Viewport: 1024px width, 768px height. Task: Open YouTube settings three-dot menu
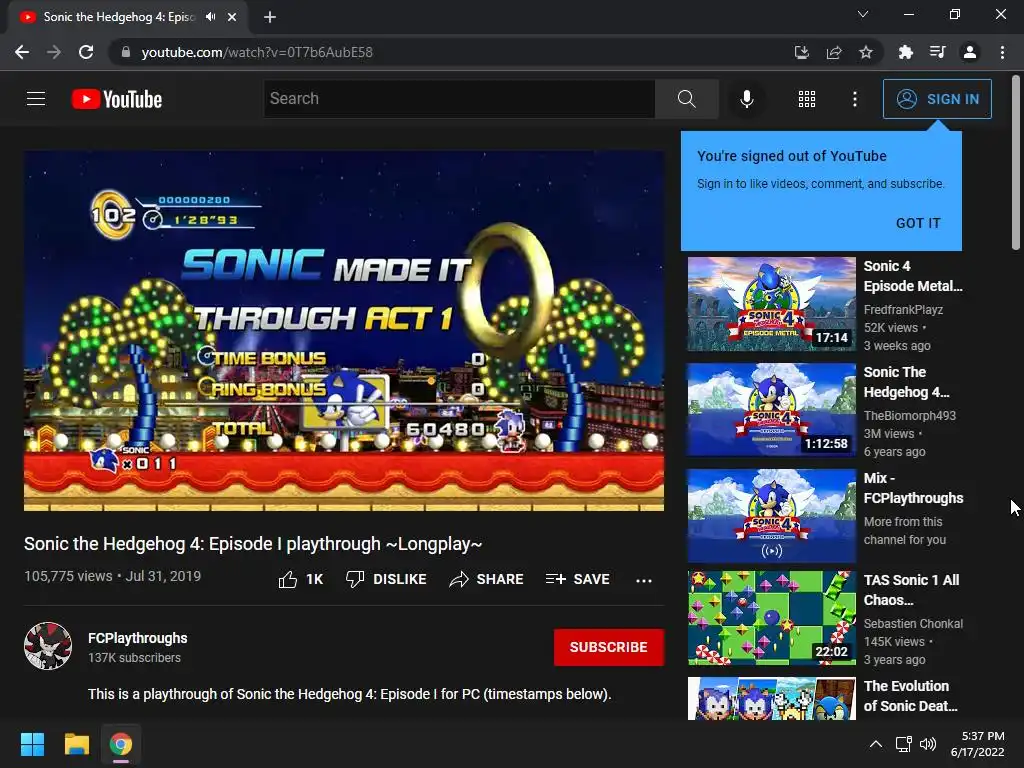tap(854, 99)
